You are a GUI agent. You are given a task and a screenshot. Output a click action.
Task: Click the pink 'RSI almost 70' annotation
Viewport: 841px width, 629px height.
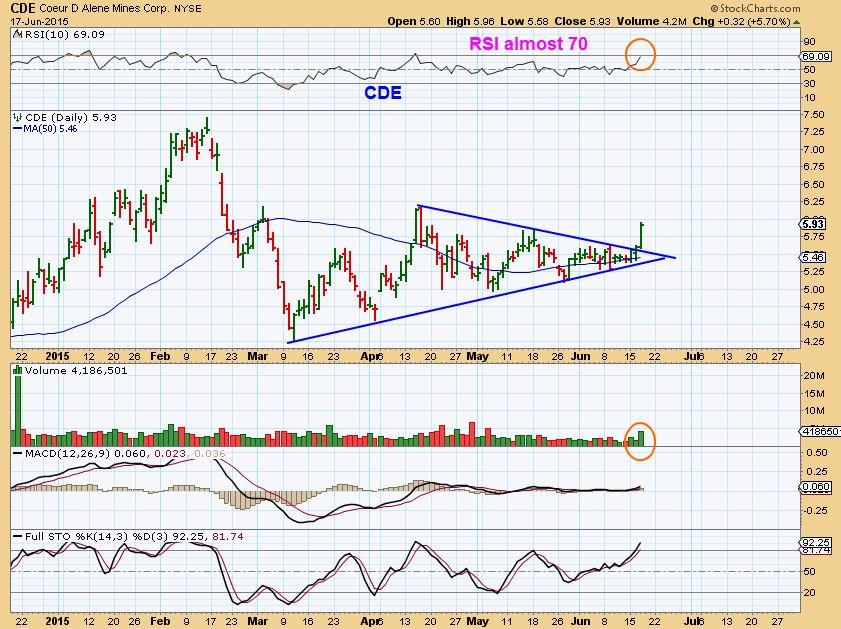pos(528,43)
